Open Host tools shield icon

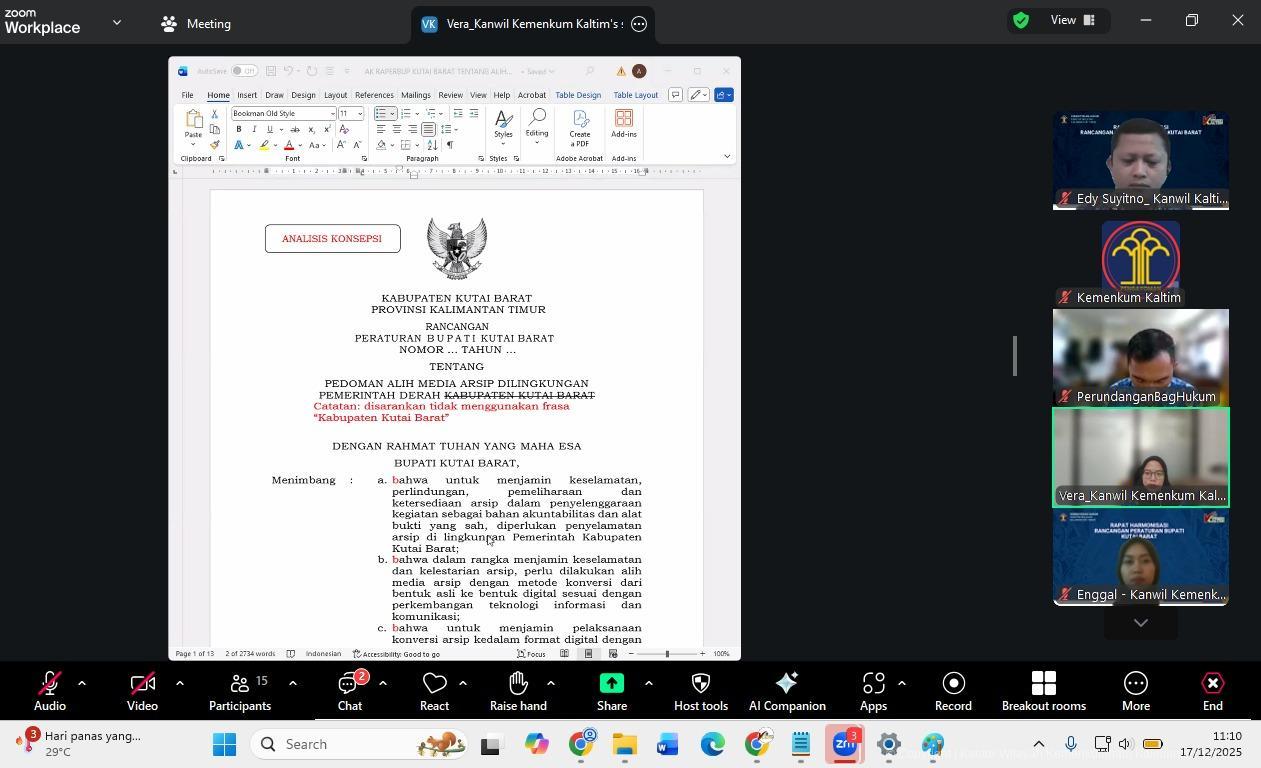[700, 690]
